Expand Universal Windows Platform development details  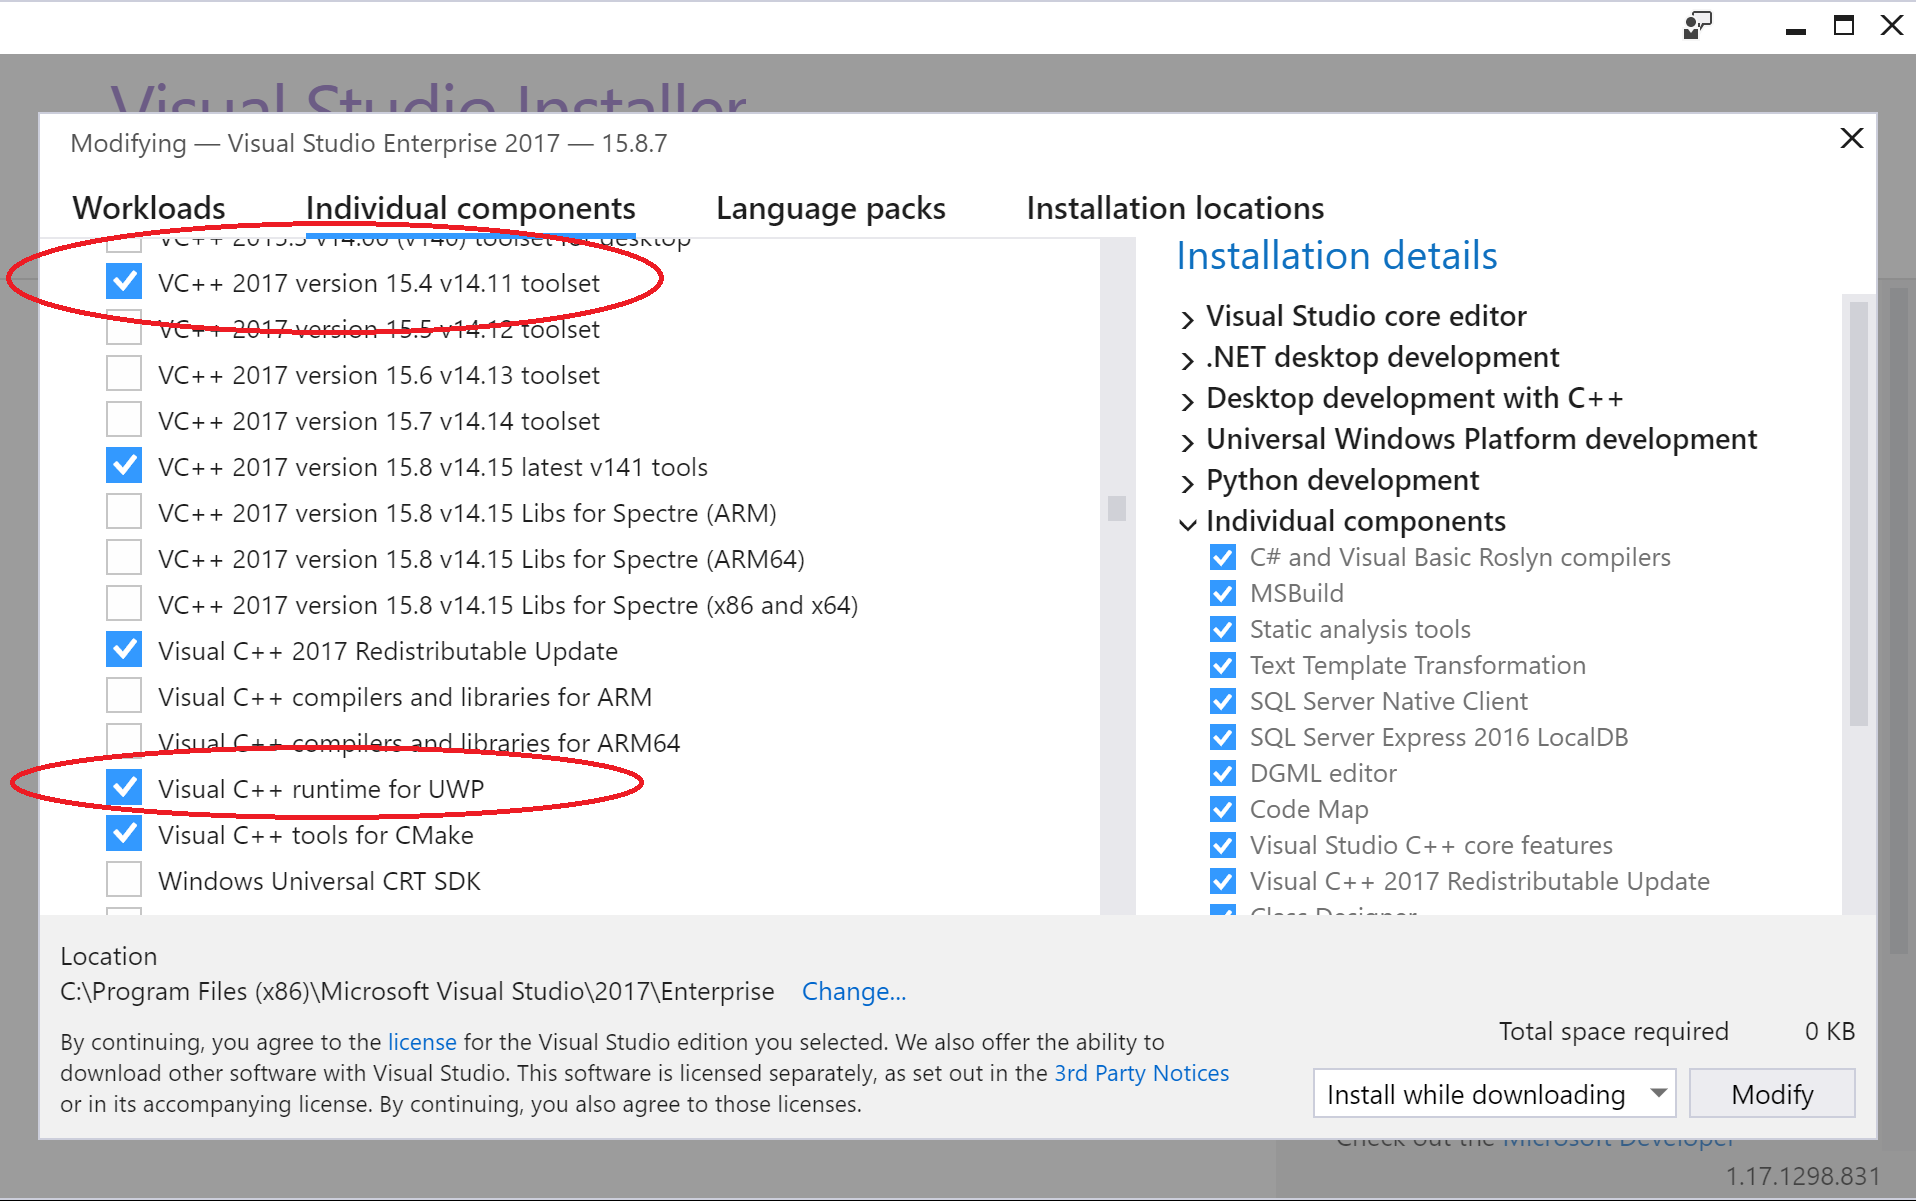(x=1187, y=442)
